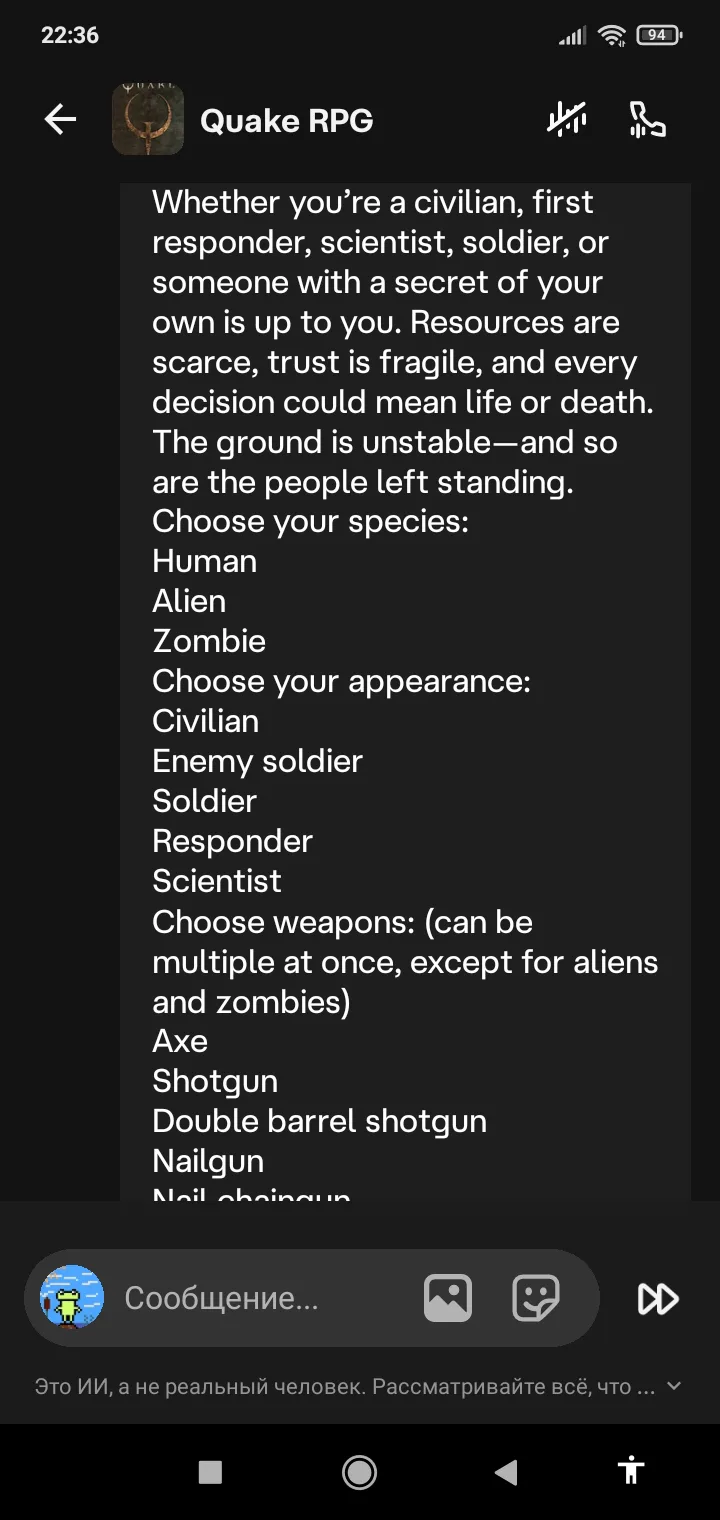
Task: Toggle the muted voice waveform icon
Action: [x=567, y=120]
